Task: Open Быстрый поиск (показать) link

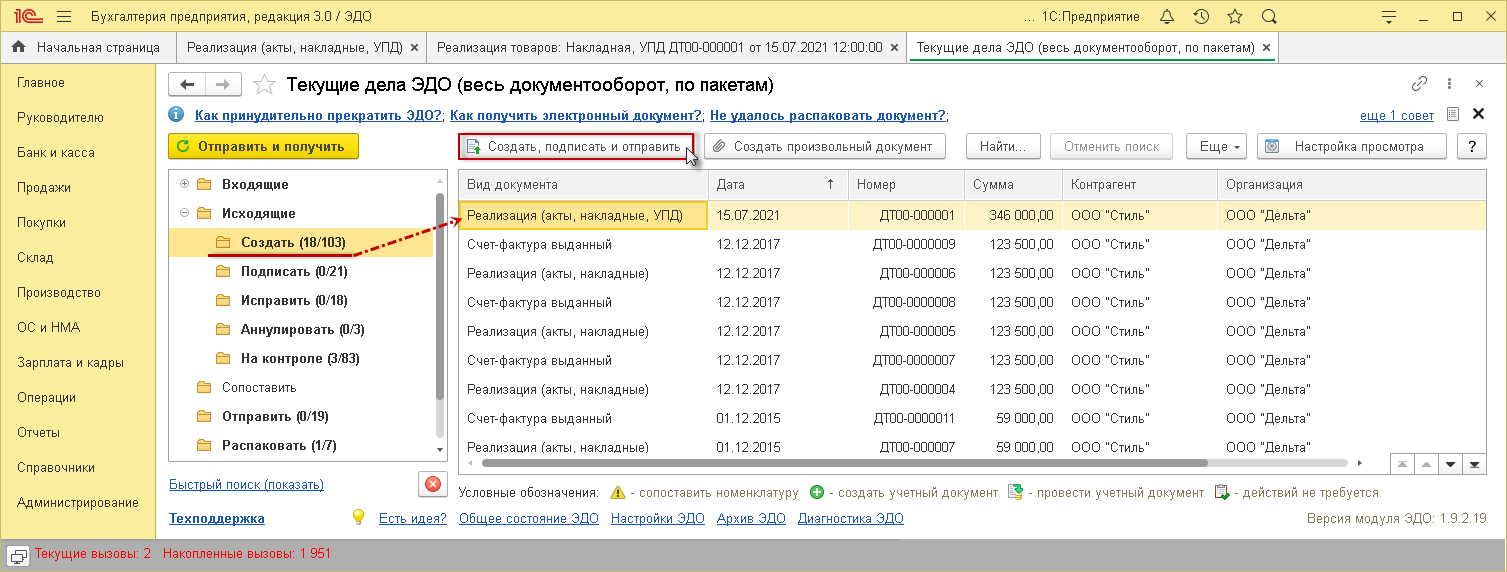Action: 246,484
